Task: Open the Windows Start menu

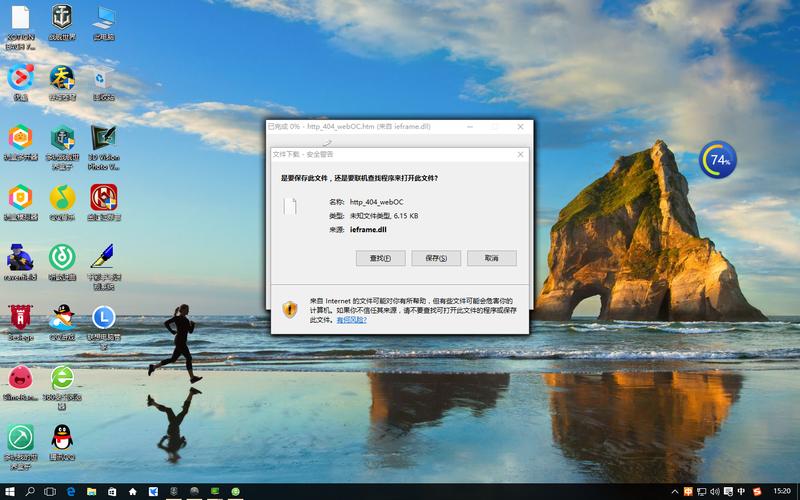Action: [9, 492]
